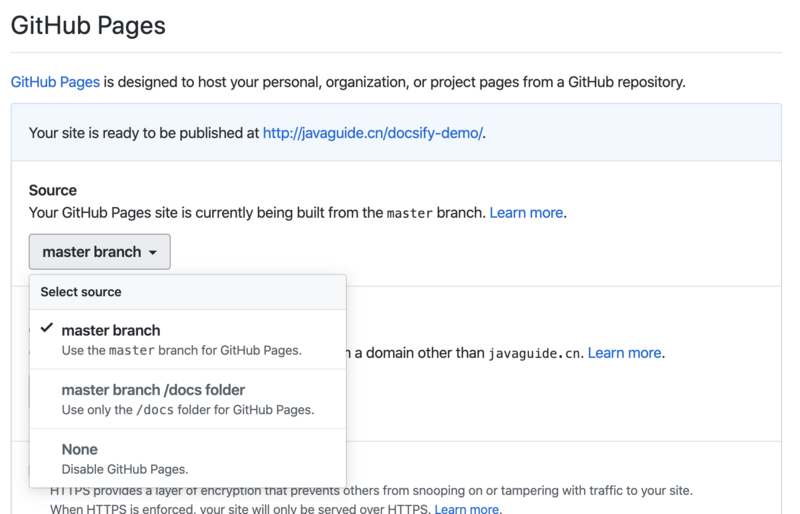Select 'None' to disable GitHub Pages

[x=80, y=450]
